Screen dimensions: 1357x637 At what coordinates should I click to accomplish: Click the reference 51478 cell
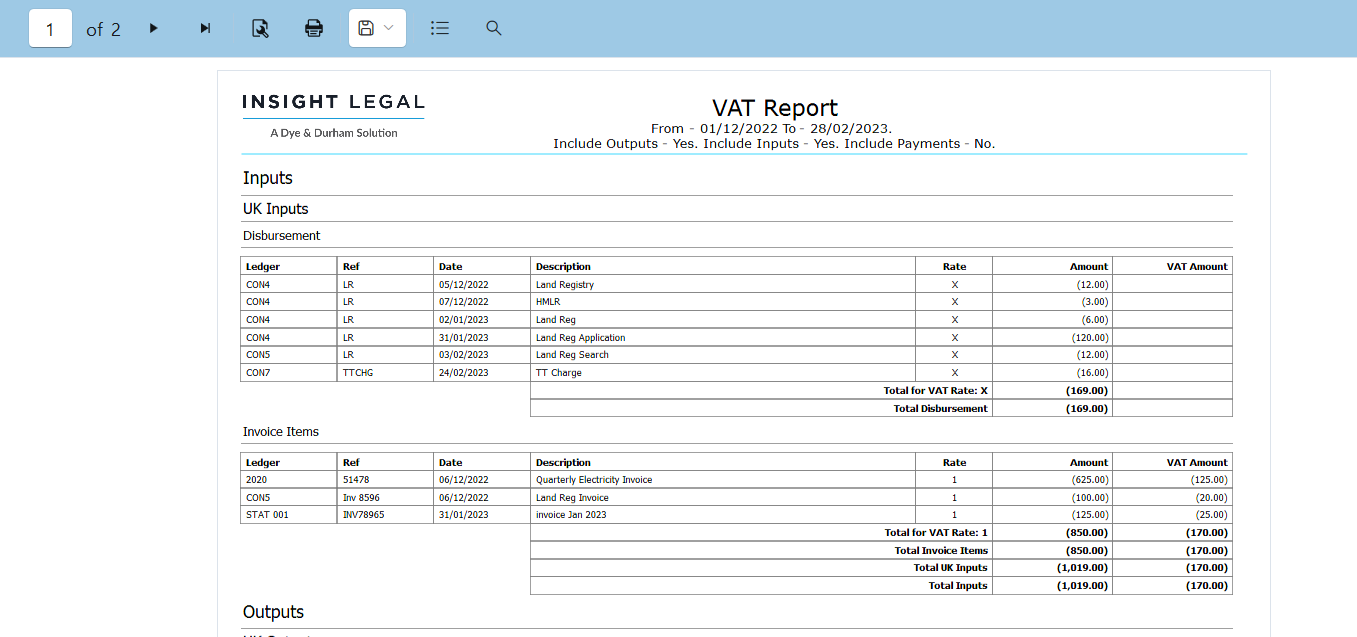(386, 480)
